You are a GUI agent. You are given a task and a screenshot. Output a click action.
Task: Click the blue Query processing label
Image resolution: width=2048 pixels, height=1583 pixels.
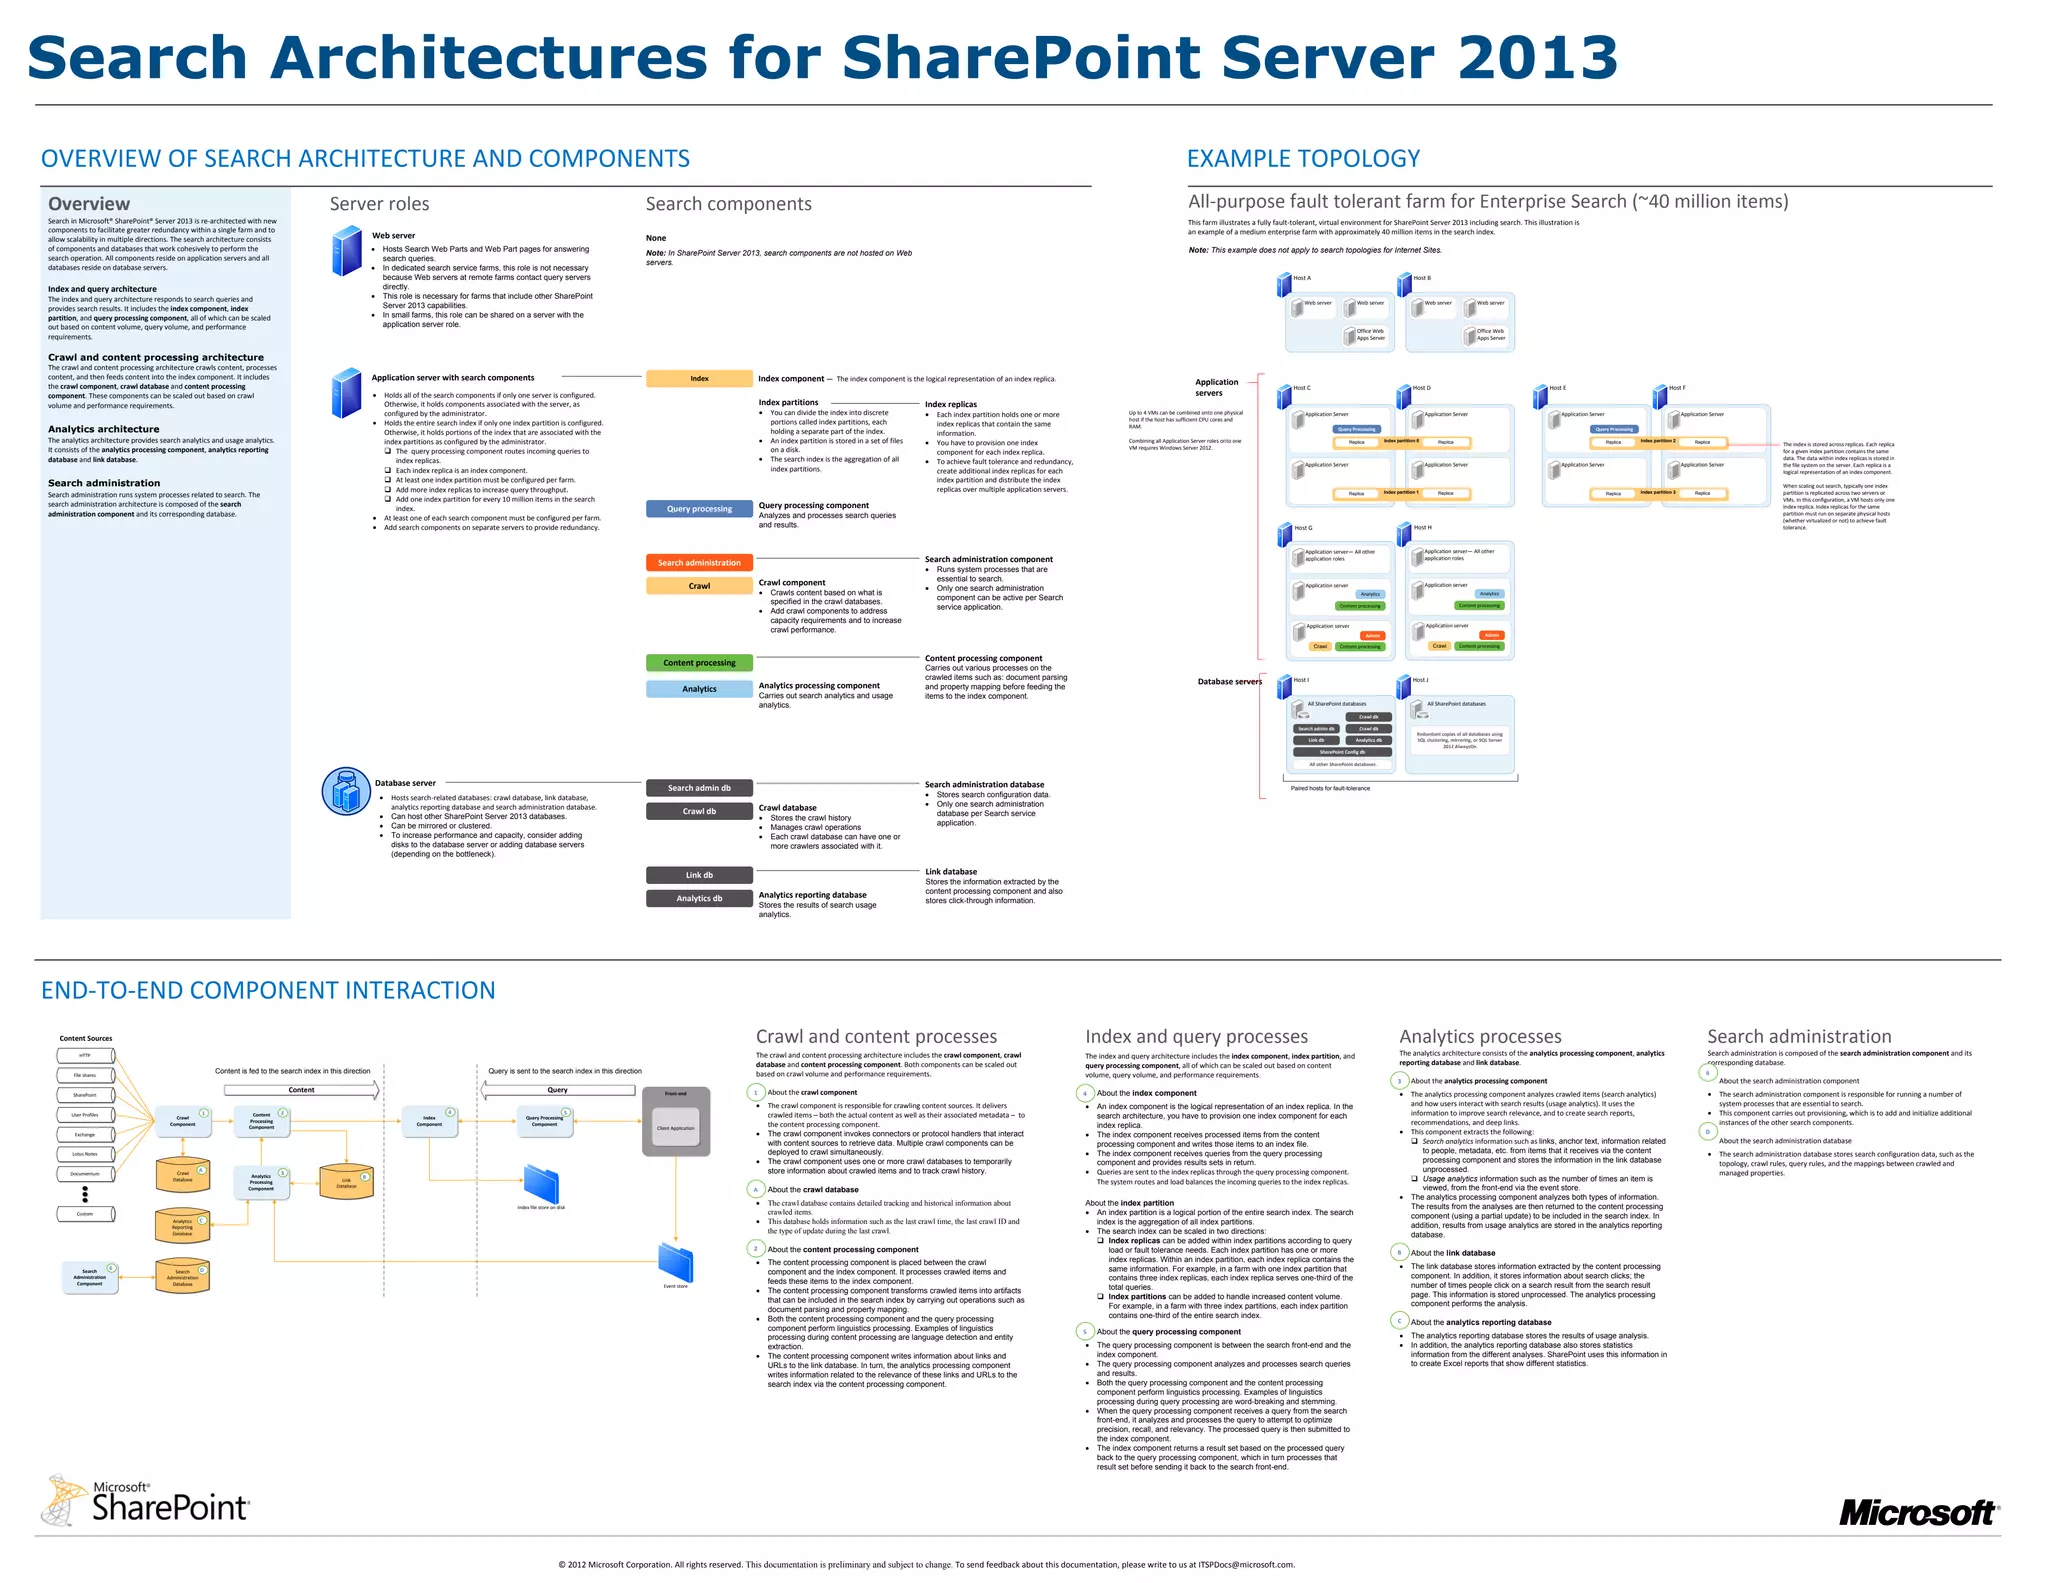(699, 509)
